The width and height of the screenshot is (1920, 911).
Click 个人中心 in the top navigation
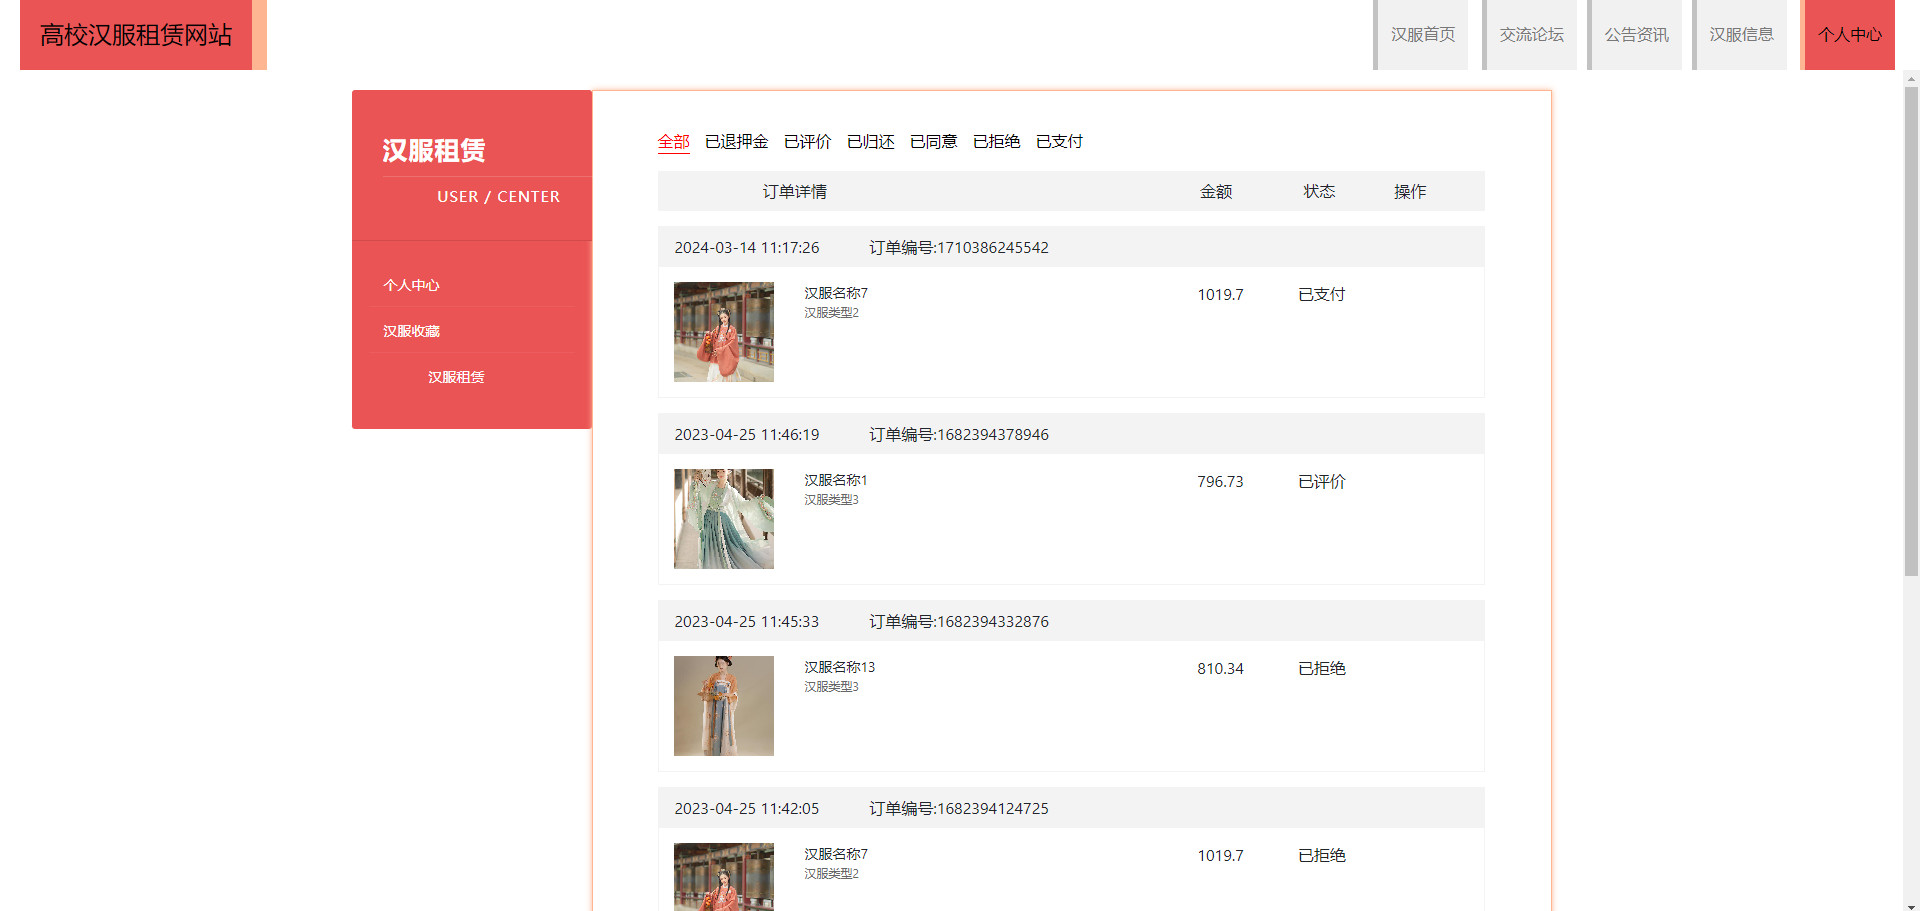pos(1849,35)
